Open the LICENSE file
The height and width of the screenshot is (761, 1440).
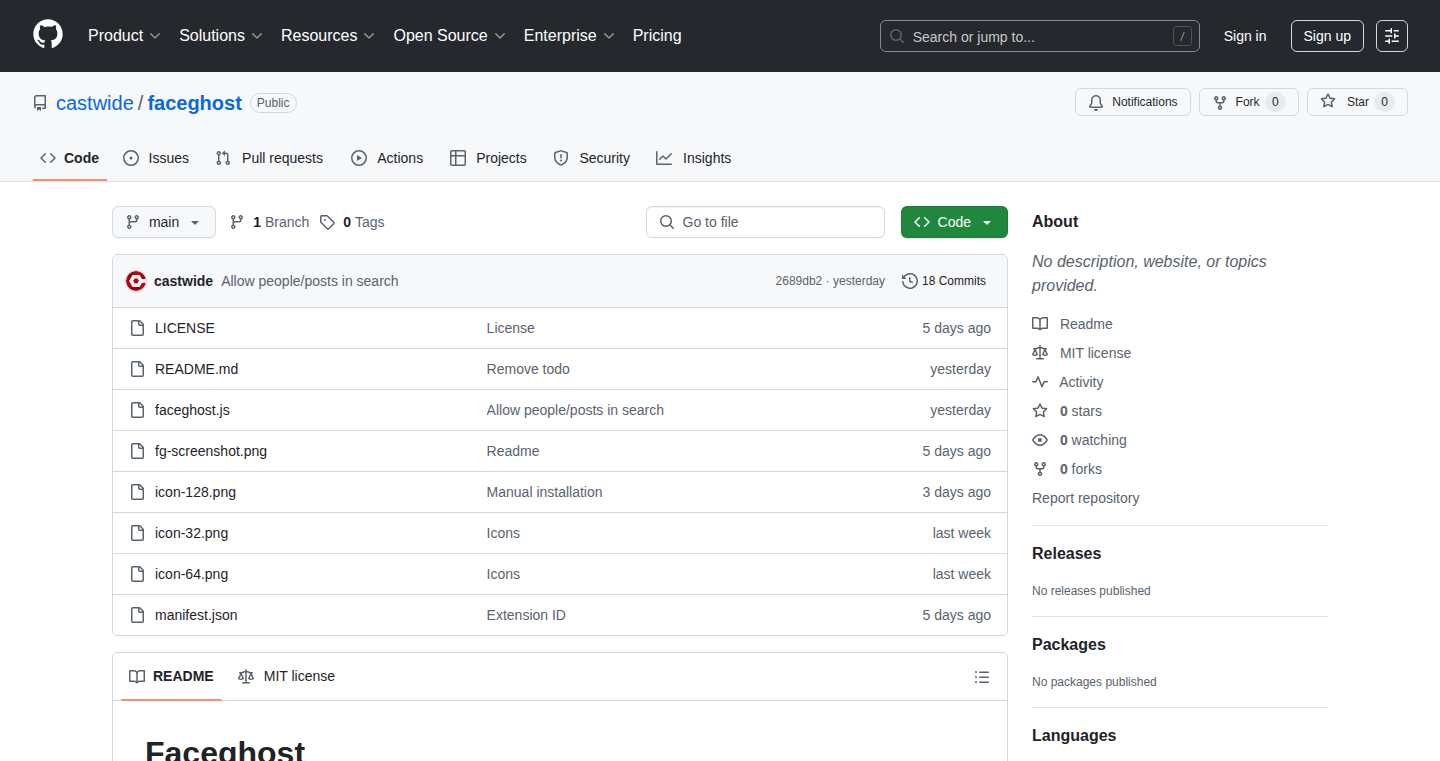(185, 328)
